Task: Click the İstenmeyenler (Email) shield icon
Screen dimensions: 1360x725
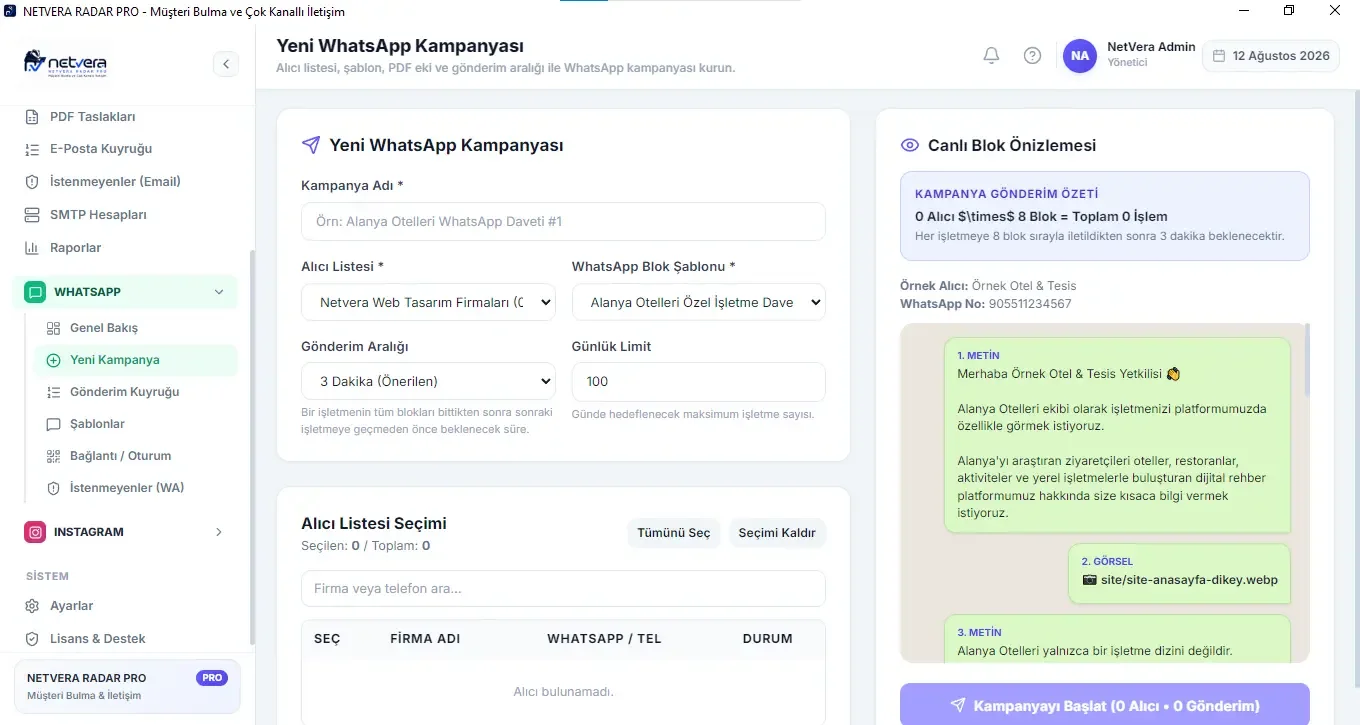Action: (x=32, y=182)
